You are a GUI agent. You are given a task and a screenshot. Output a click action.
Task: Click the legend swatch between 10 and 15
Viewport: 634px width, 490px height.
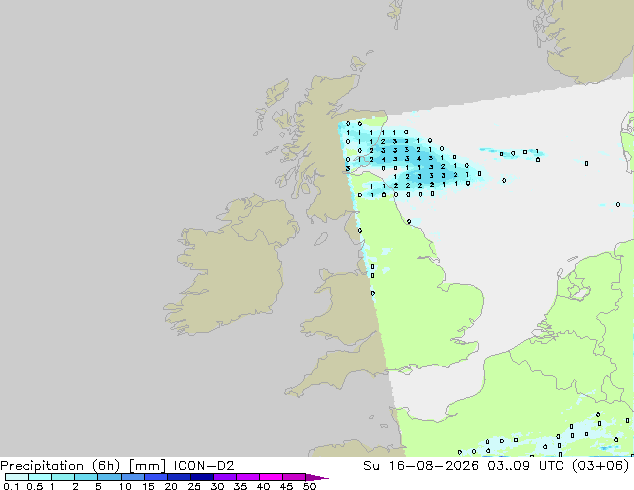(x=132, y=477)
